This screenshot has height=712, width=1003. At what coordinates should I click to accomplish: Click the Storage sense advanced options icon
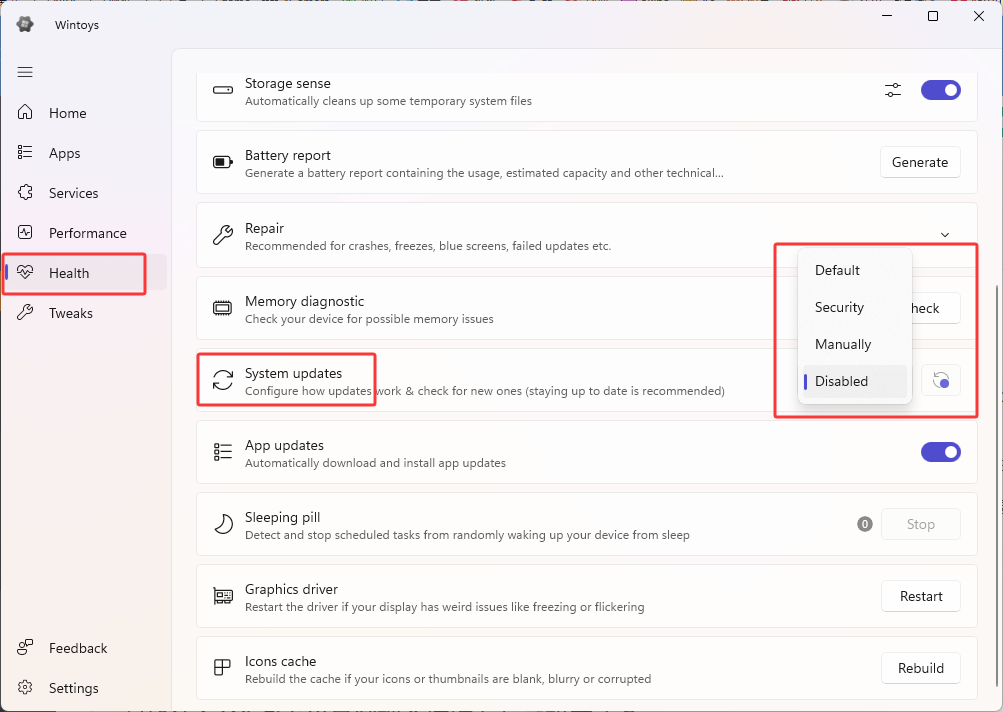click(893, 90)
